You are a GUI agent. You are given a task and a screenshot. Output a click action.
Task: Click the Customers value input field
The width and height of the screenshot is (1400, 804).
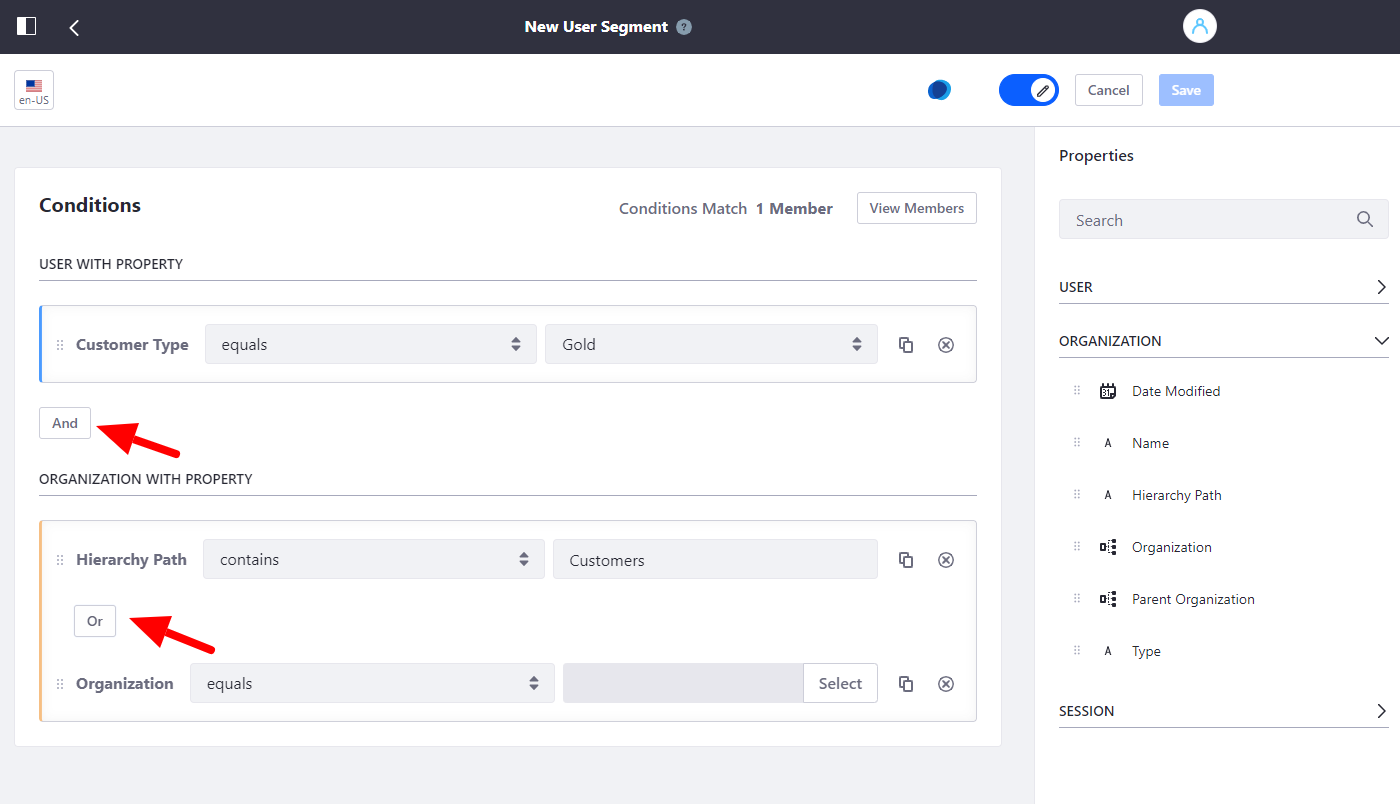[x=714, y=559]
